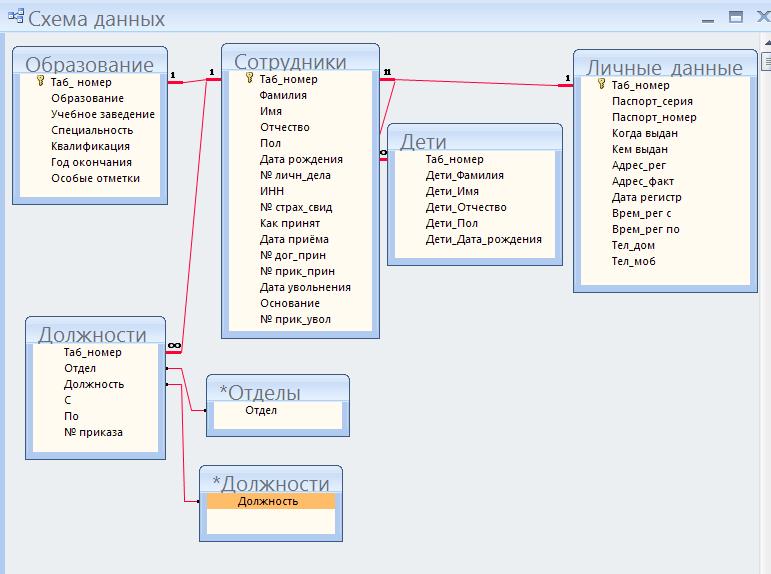This screenshot has width=771, height=574.
Task: Select Образование field under Таб_ номер
Action: coord(89,98)
